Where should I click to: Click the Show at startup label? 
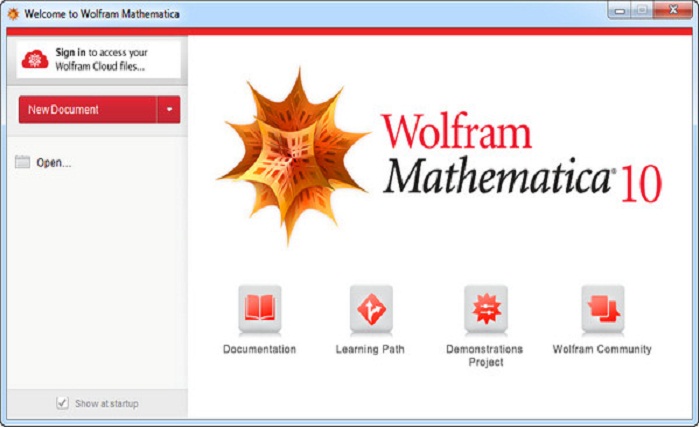point(107,403)
